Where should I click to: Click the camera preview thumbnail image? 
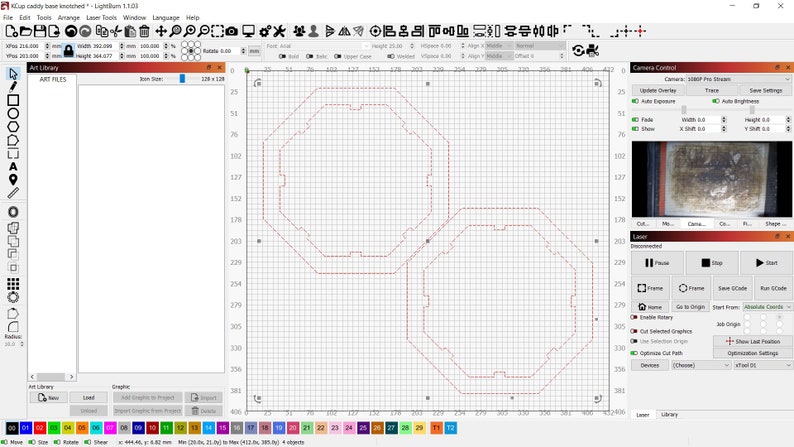711,179
